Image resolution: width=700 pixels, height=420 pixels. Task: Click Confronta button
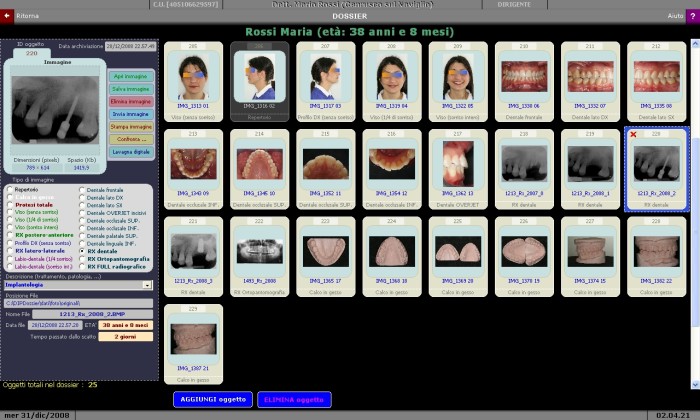pos(131,139)
